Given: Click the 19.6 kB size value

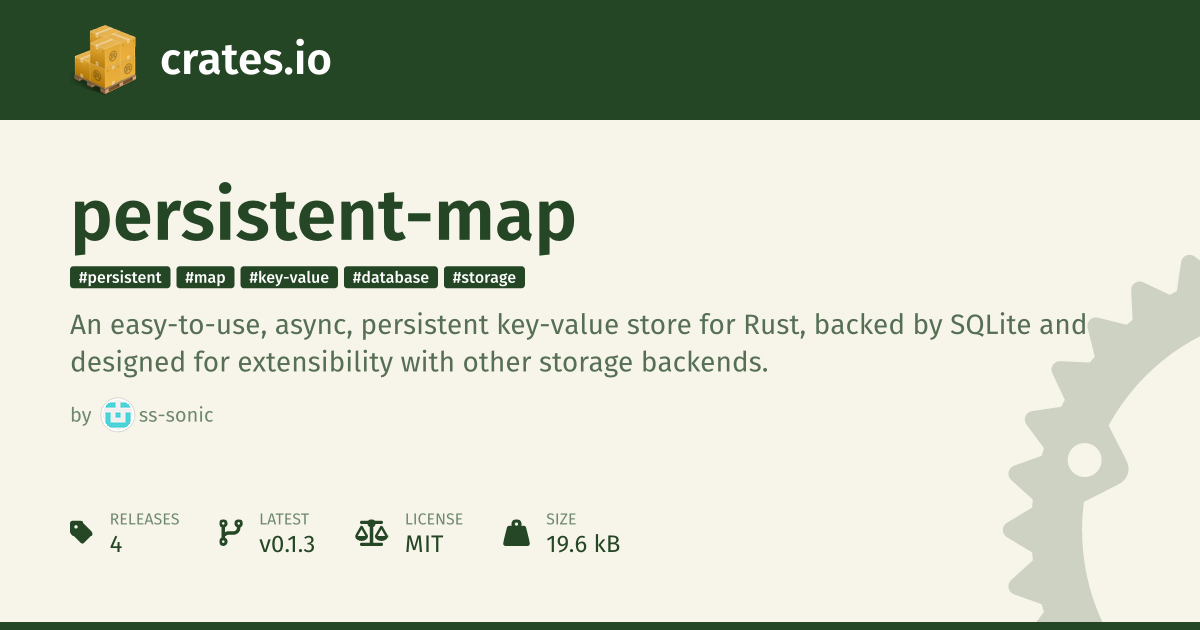Looking at the screenshot, I should click(583, 544).
